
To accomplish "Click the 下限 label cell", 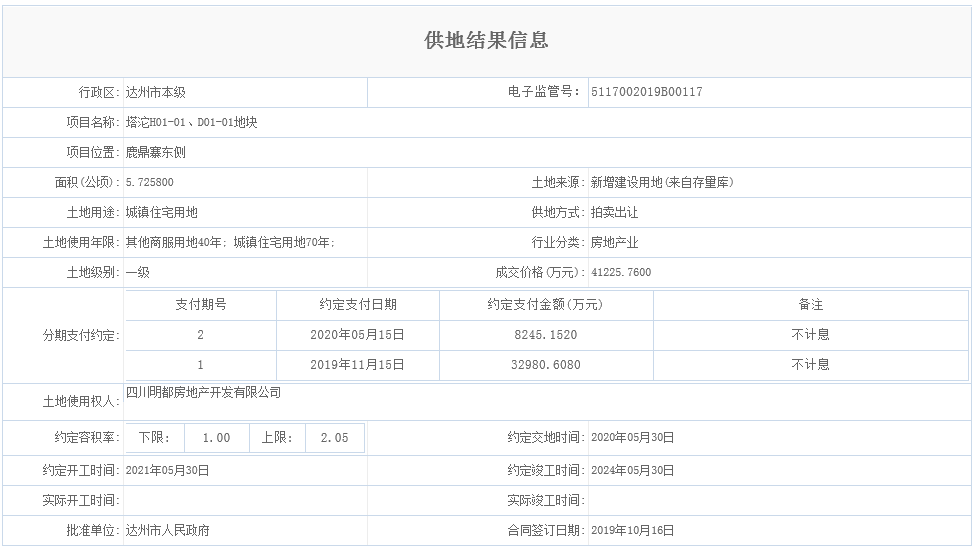I will [154, 438].
